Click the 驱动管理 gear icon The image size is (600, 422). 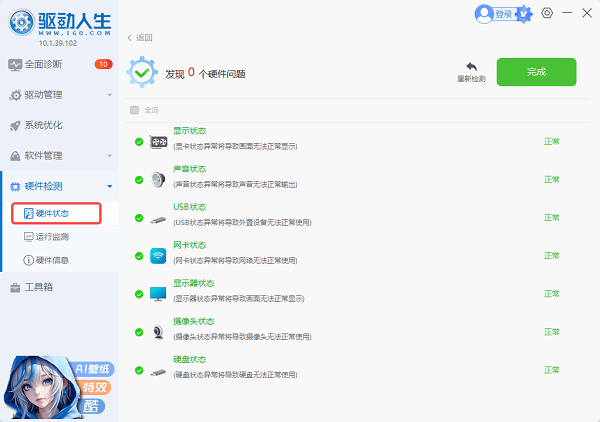coord(15,95)
